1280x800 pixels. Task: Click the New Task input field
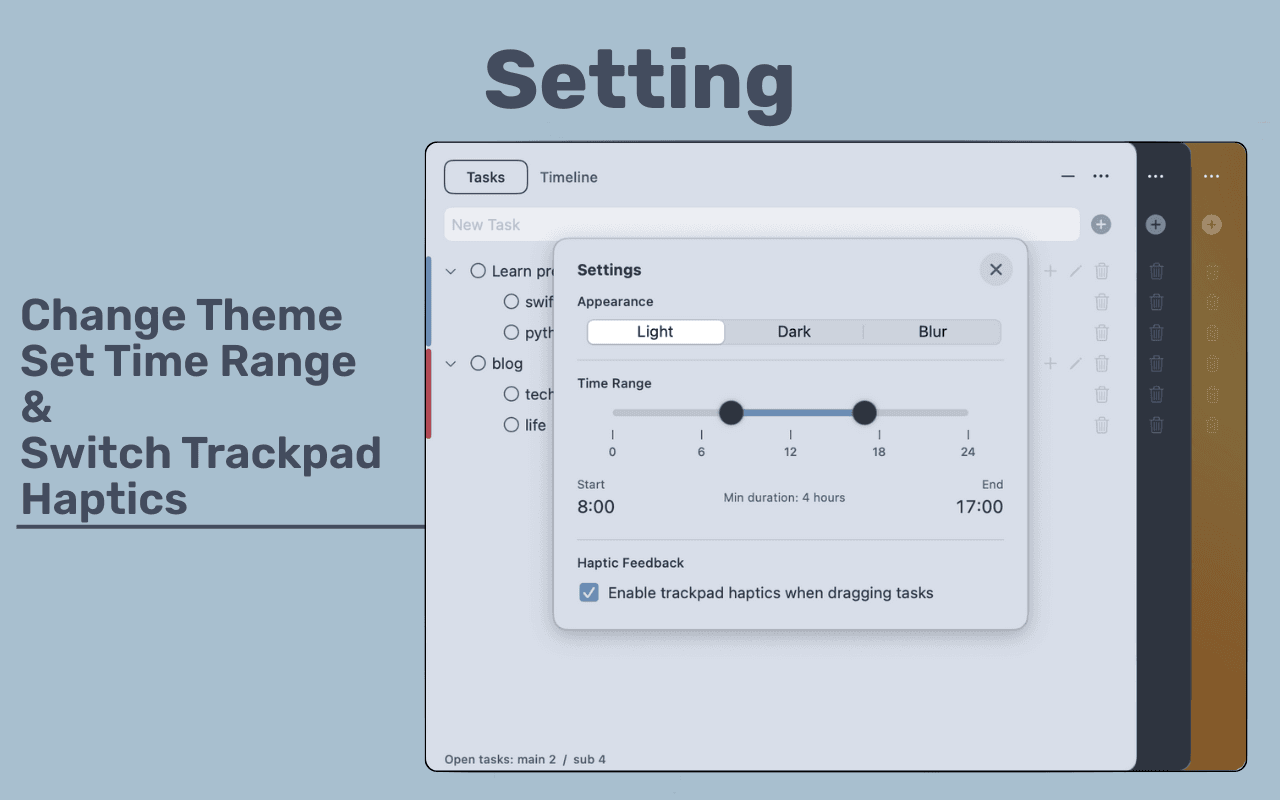700,224
